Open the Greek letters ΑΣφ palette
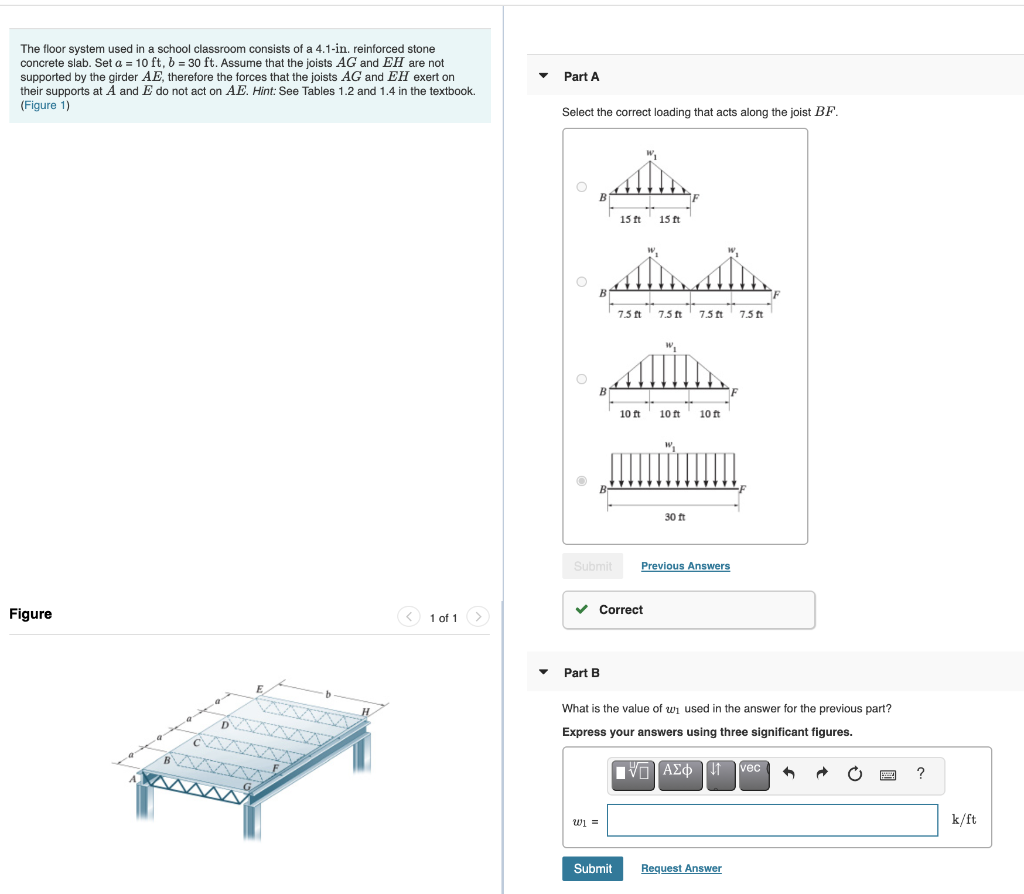 point(680,775)
